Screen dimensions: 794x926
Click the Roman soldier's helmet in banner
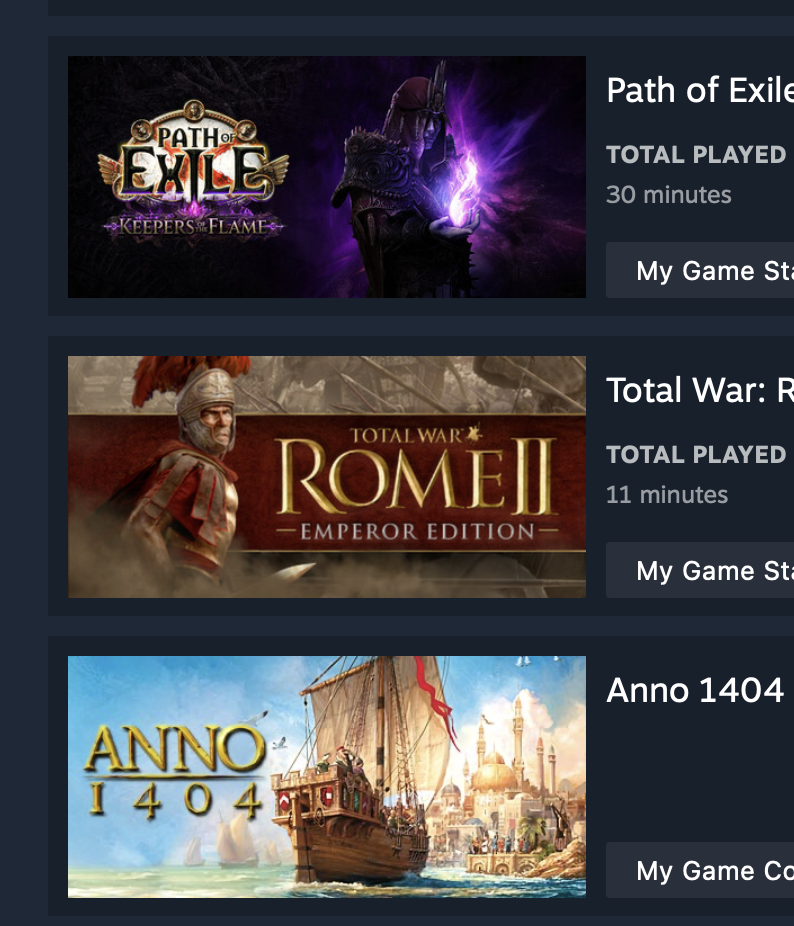click(205, 395)
